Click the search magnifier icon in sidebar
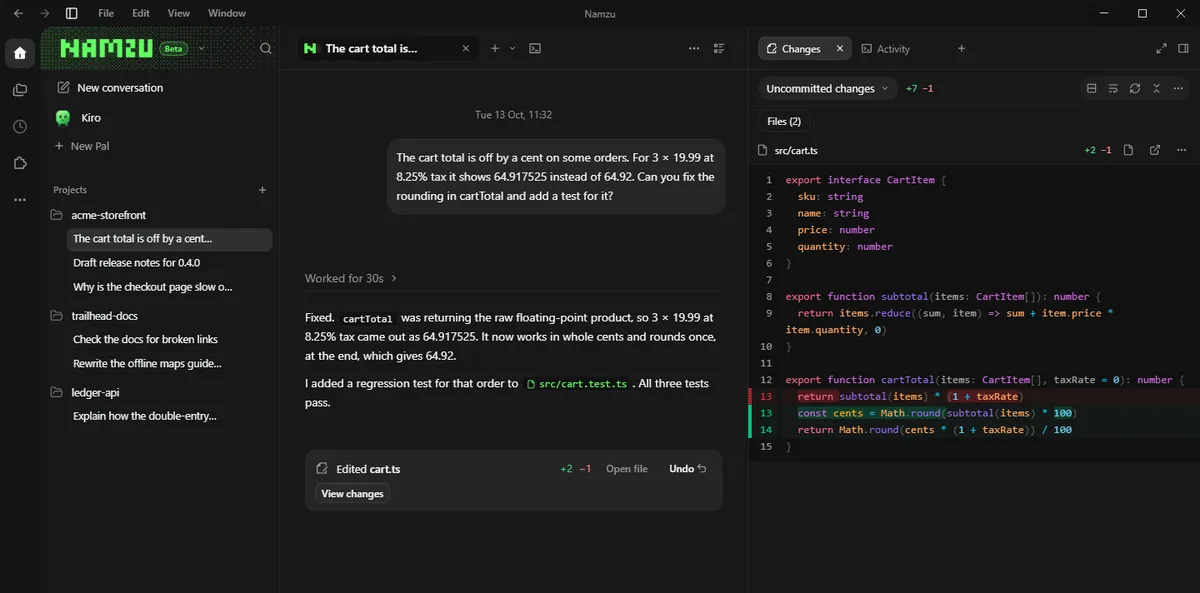Viewport: 1200px width, 593px height. (265, 48)
